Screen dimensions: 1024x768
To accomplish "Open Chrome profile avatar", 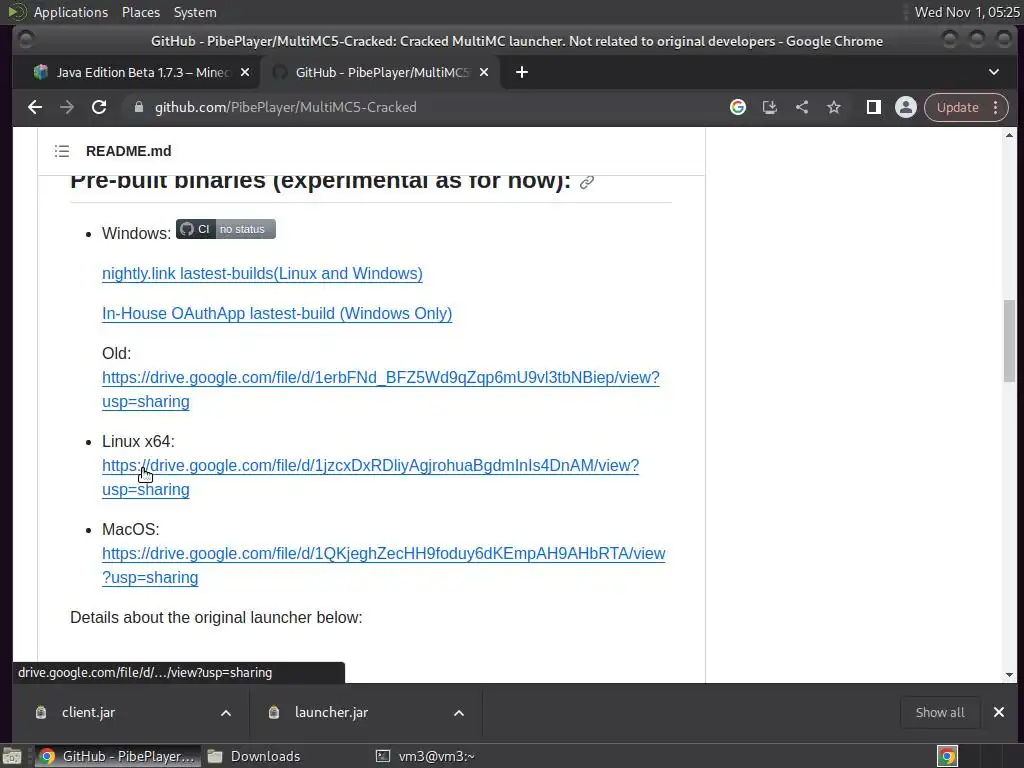I will point(905,107).
